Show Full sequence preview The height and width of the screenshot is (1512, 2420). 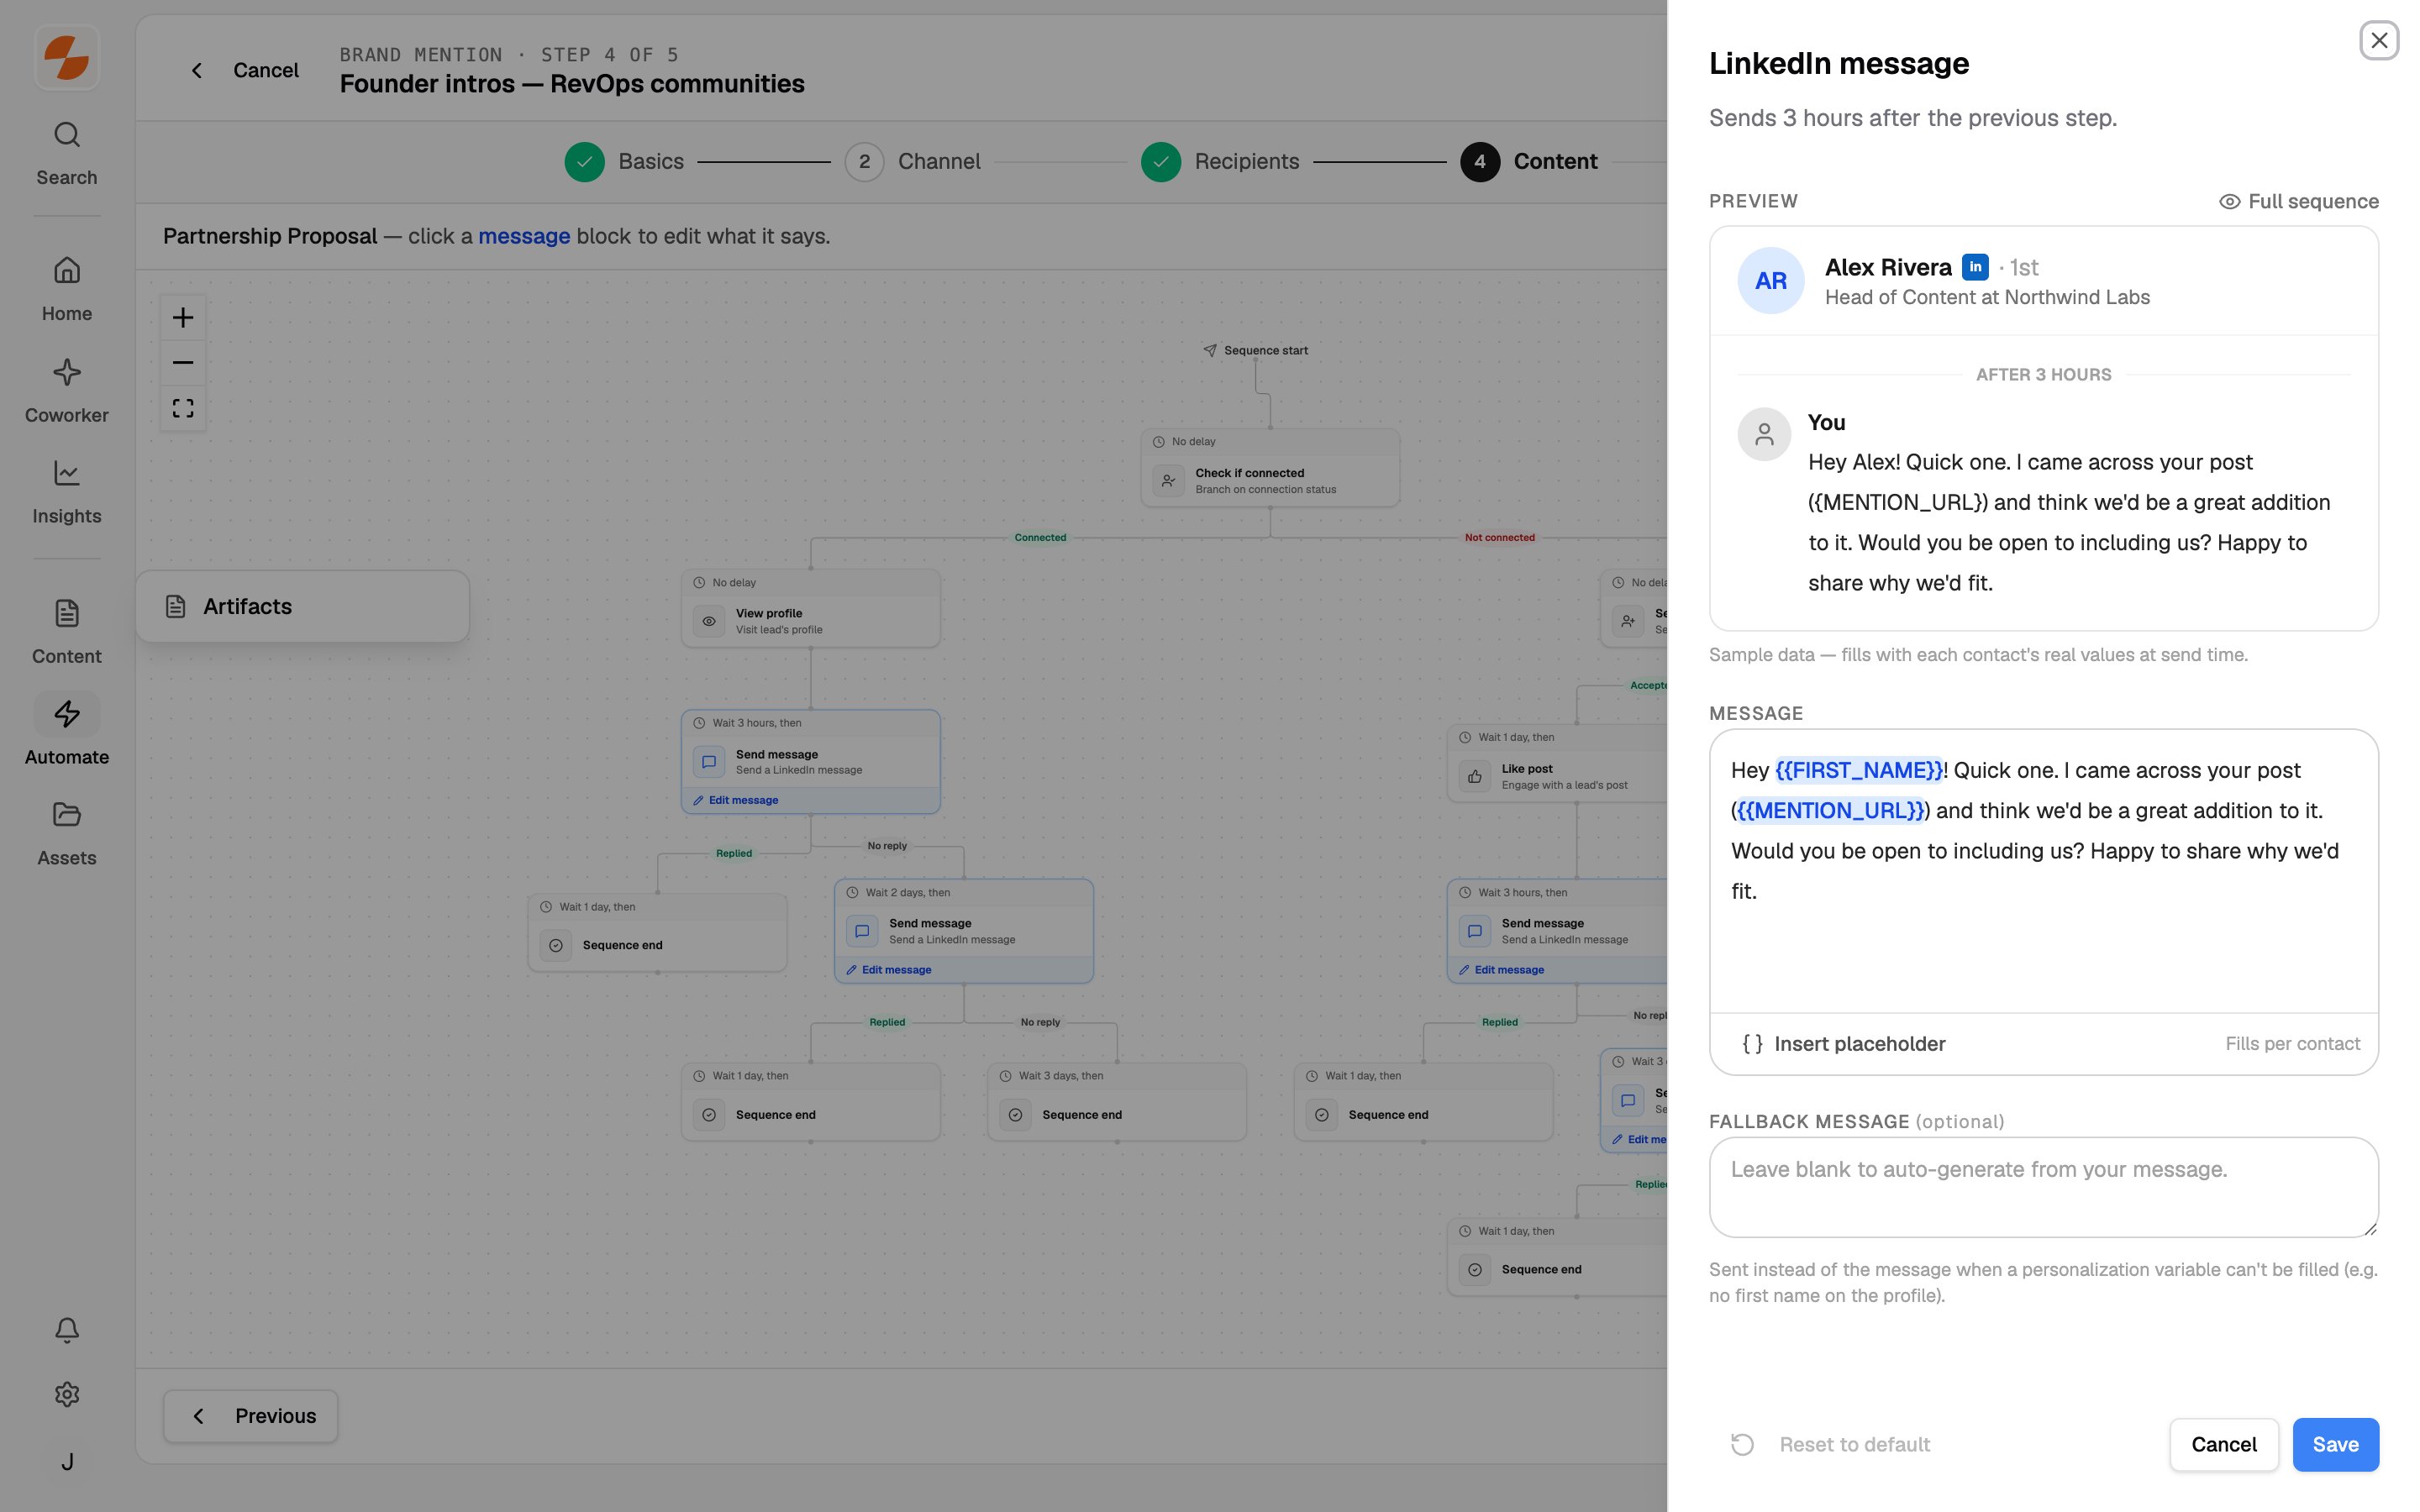(2298, 201)
